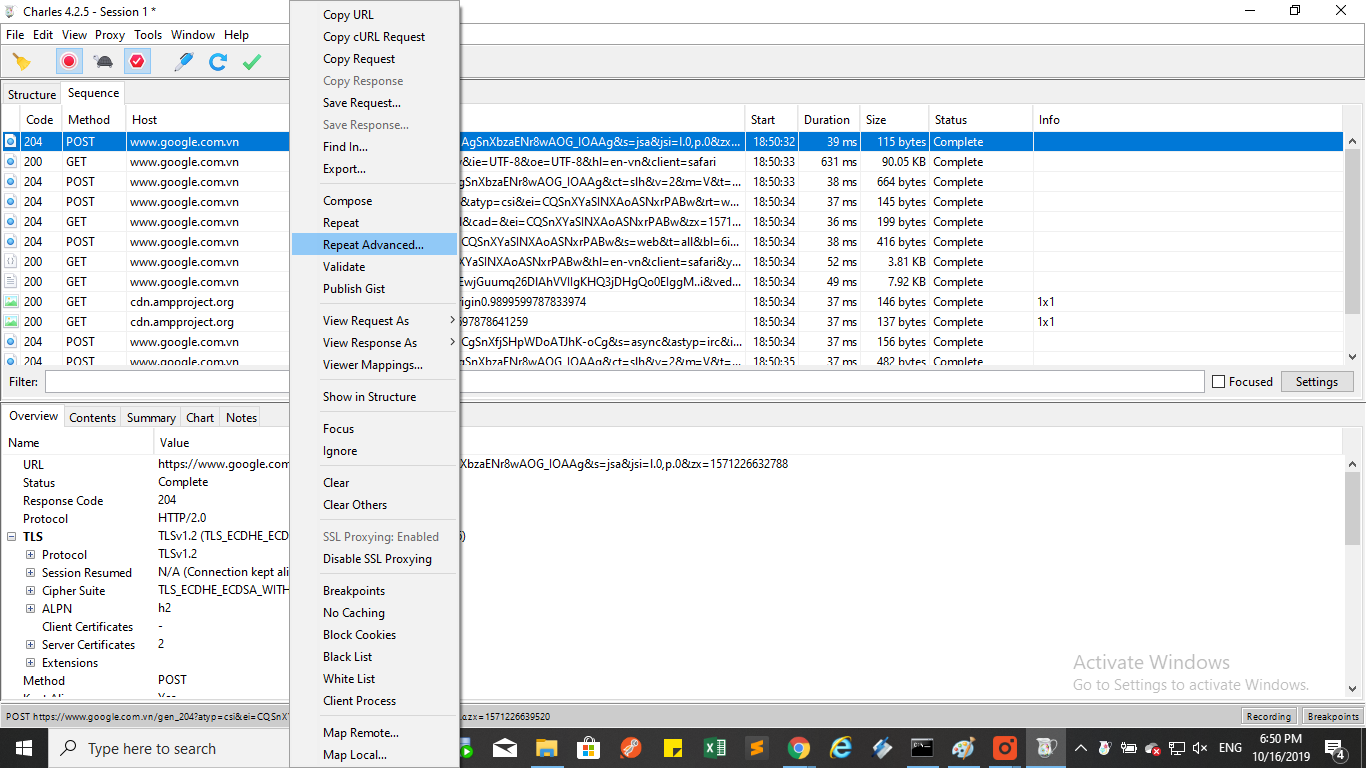
Task: Click the icon of the 3.81 KB row
Action: (11, 262)
